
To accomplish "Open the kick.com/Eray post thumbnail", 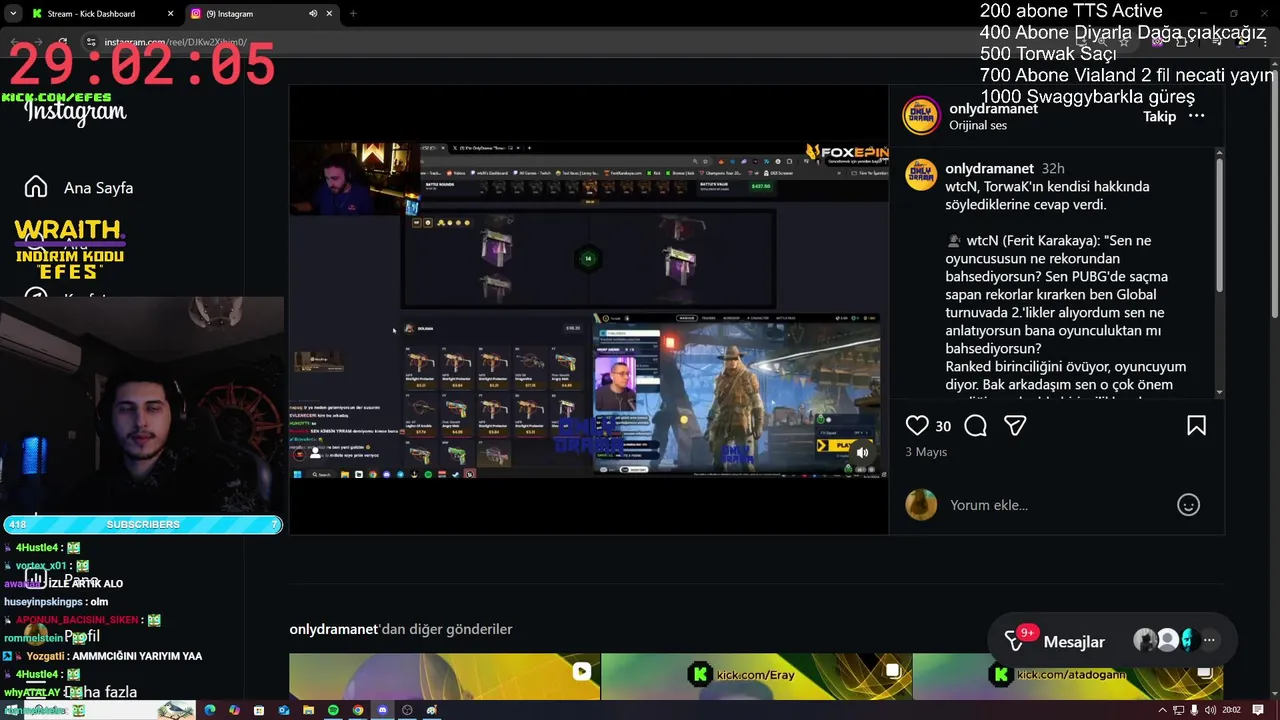I will [x=756, y=677].
